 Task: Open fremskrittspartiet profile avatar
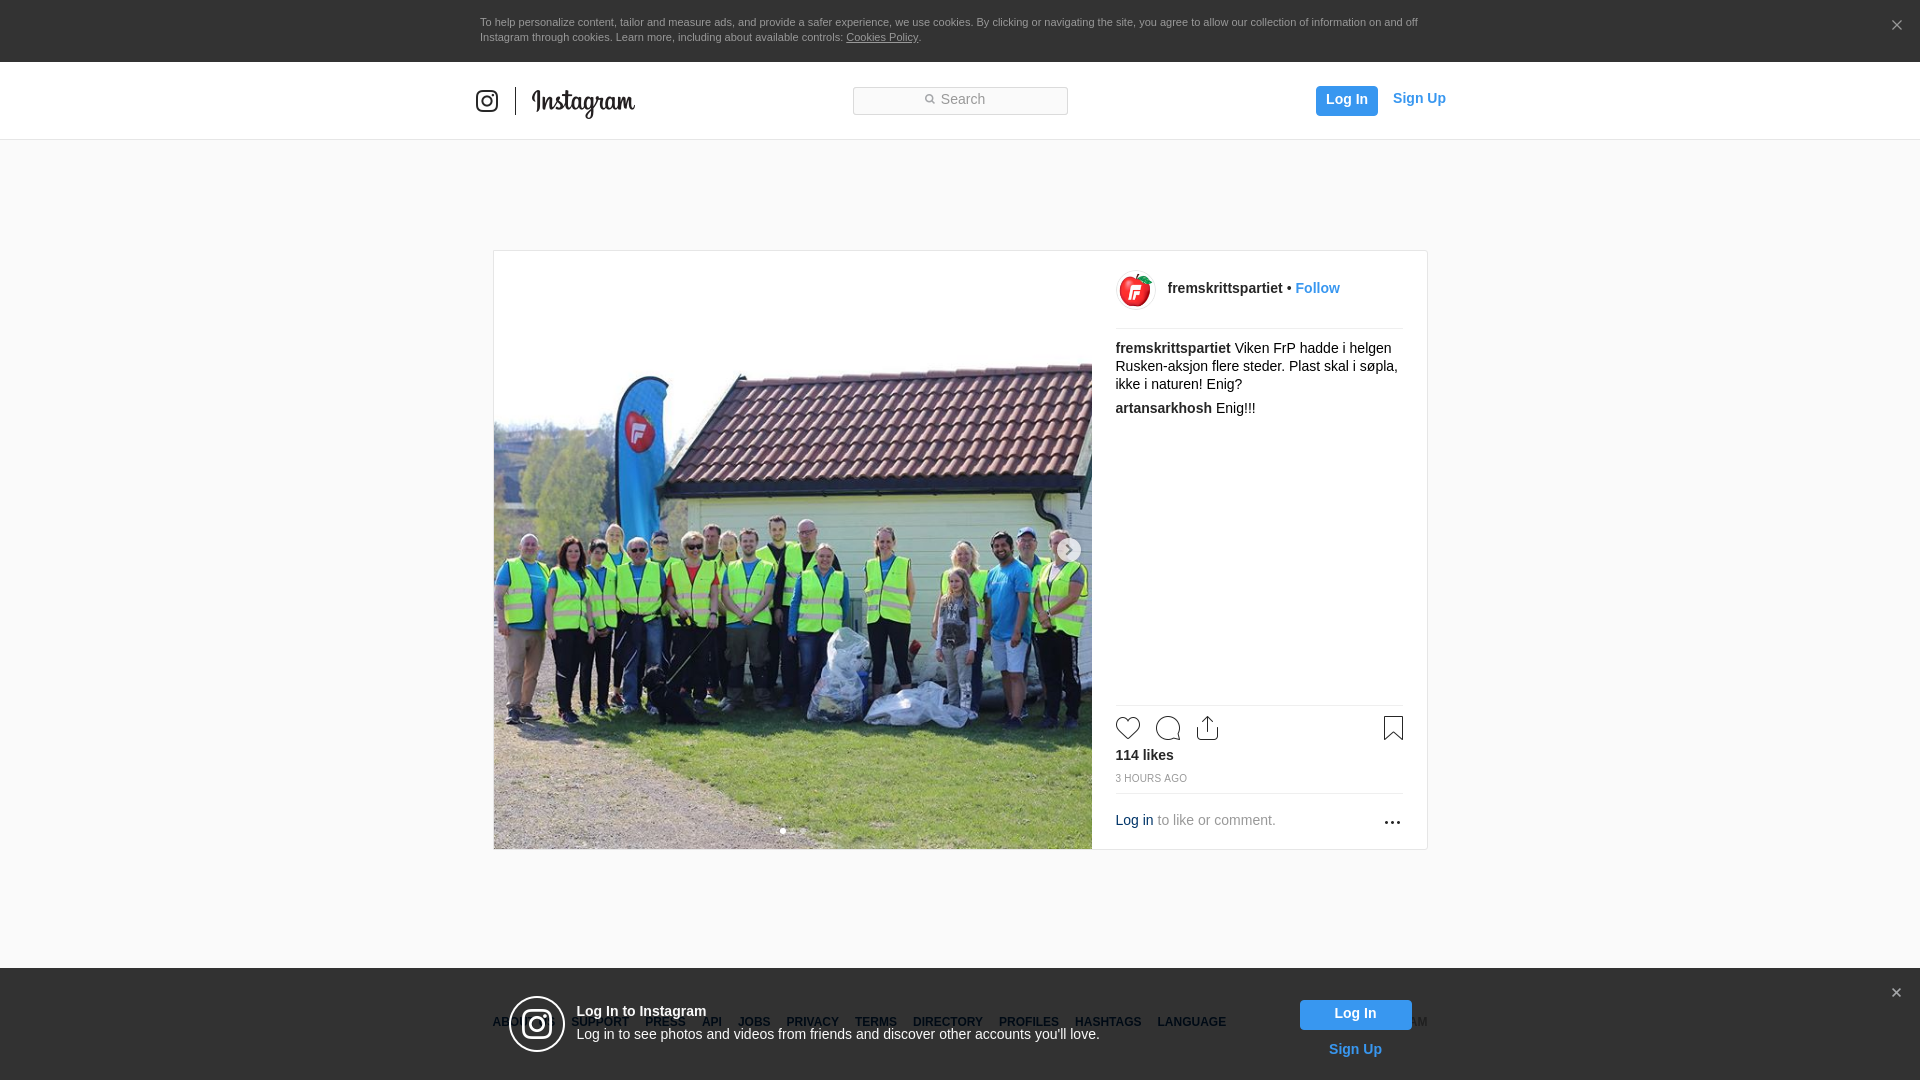pyautogui.click(x=1135, y=290)
